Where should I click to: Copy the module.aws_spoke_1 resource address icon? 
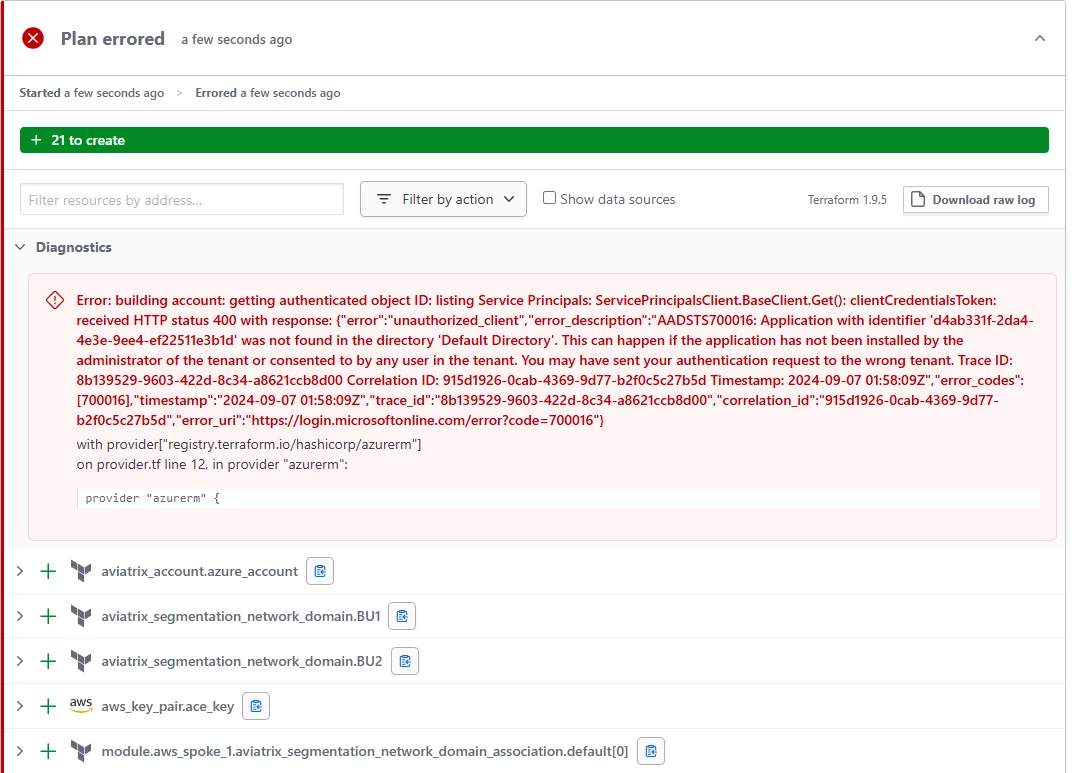point(651,751)
